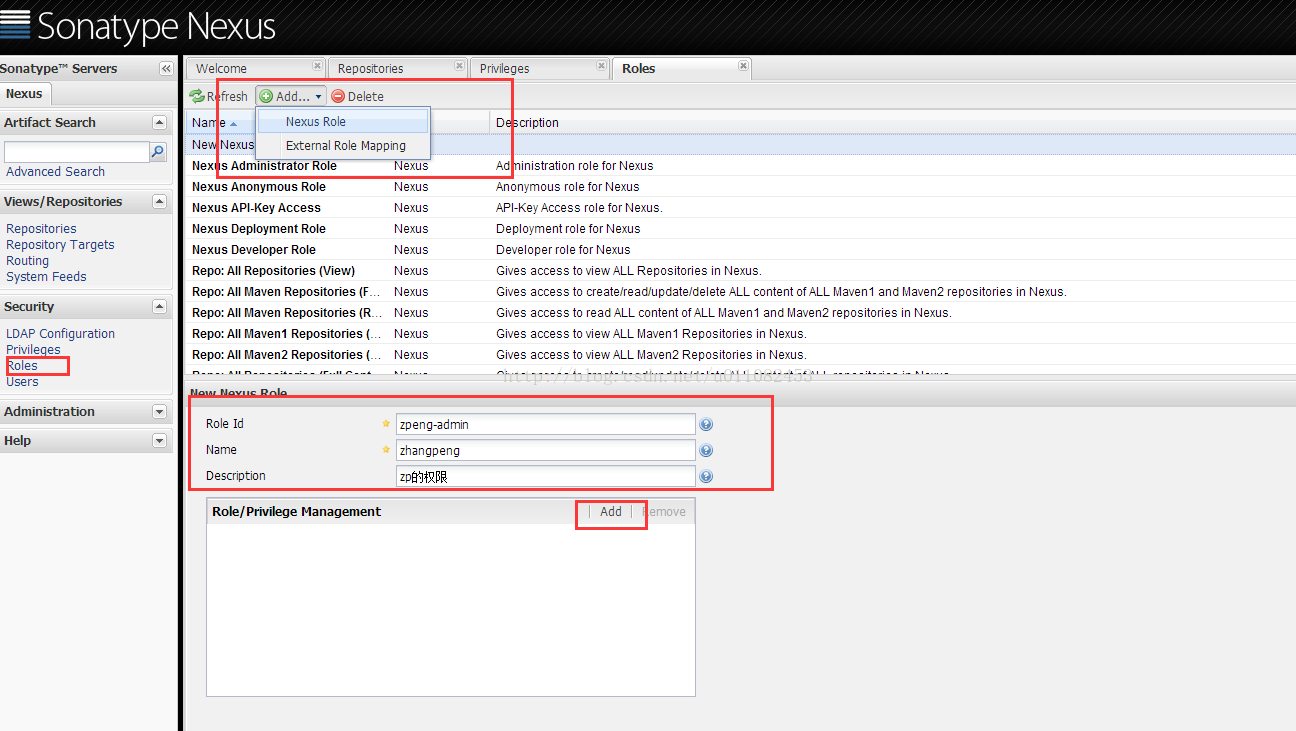This screenshot has height=731, width=1296.
Task: Focus the Role Id input field
Action: (545, 425)
